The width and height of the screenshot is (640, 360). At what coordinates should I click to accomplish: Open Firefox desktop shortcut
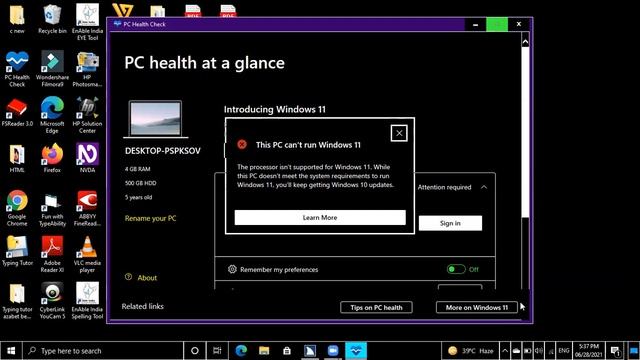pos(52,159)
